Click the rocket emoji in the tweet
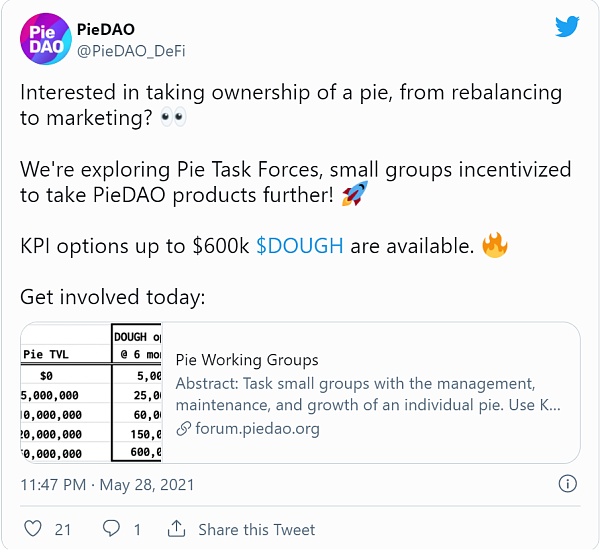600x552 pixels. [x=355, y=194]
